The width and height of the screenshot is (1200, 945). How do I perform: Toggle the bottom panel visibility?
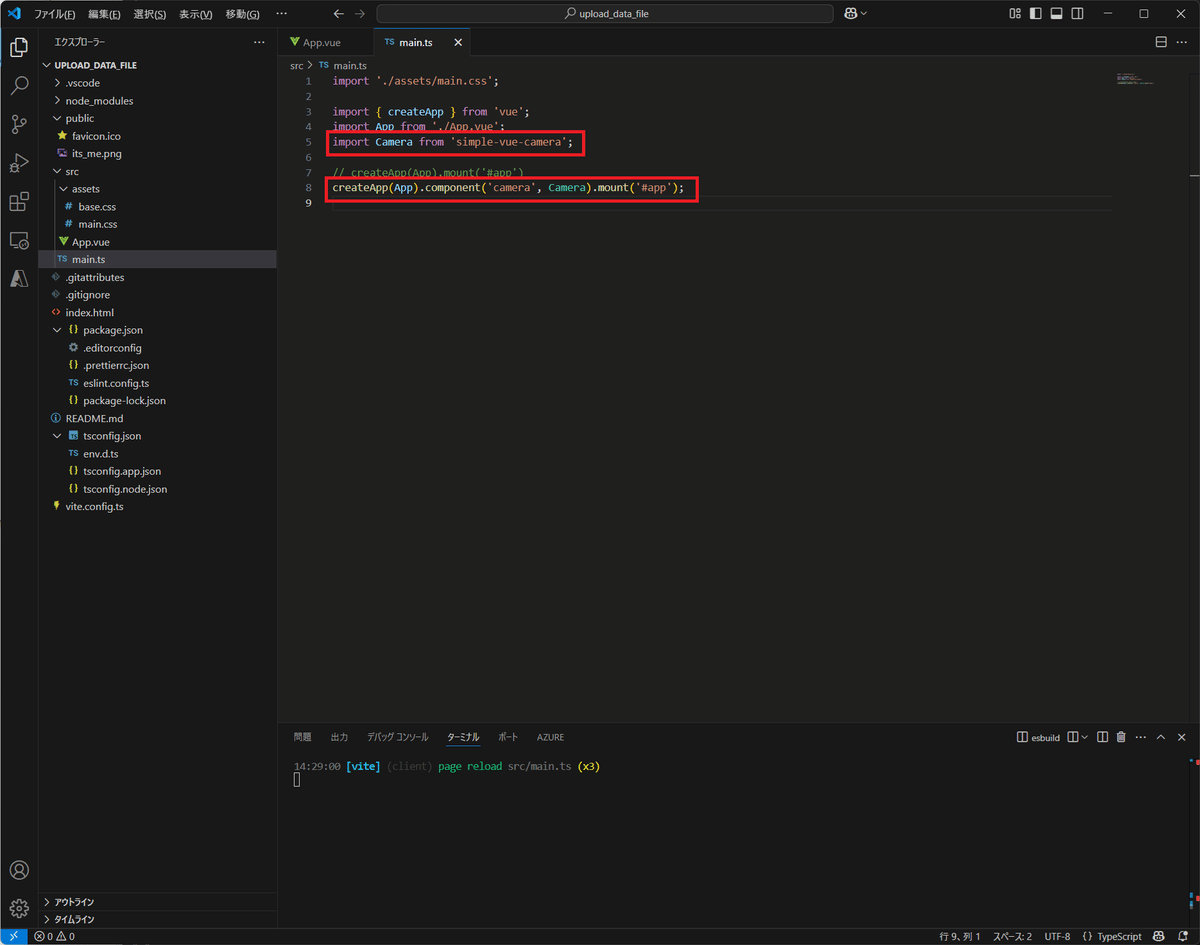click(1056, 13)
